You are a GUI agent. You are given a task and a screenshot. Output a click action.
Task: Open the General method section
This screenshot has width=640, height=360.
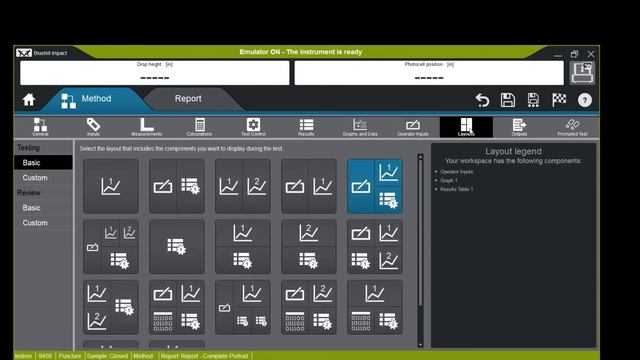40,127
